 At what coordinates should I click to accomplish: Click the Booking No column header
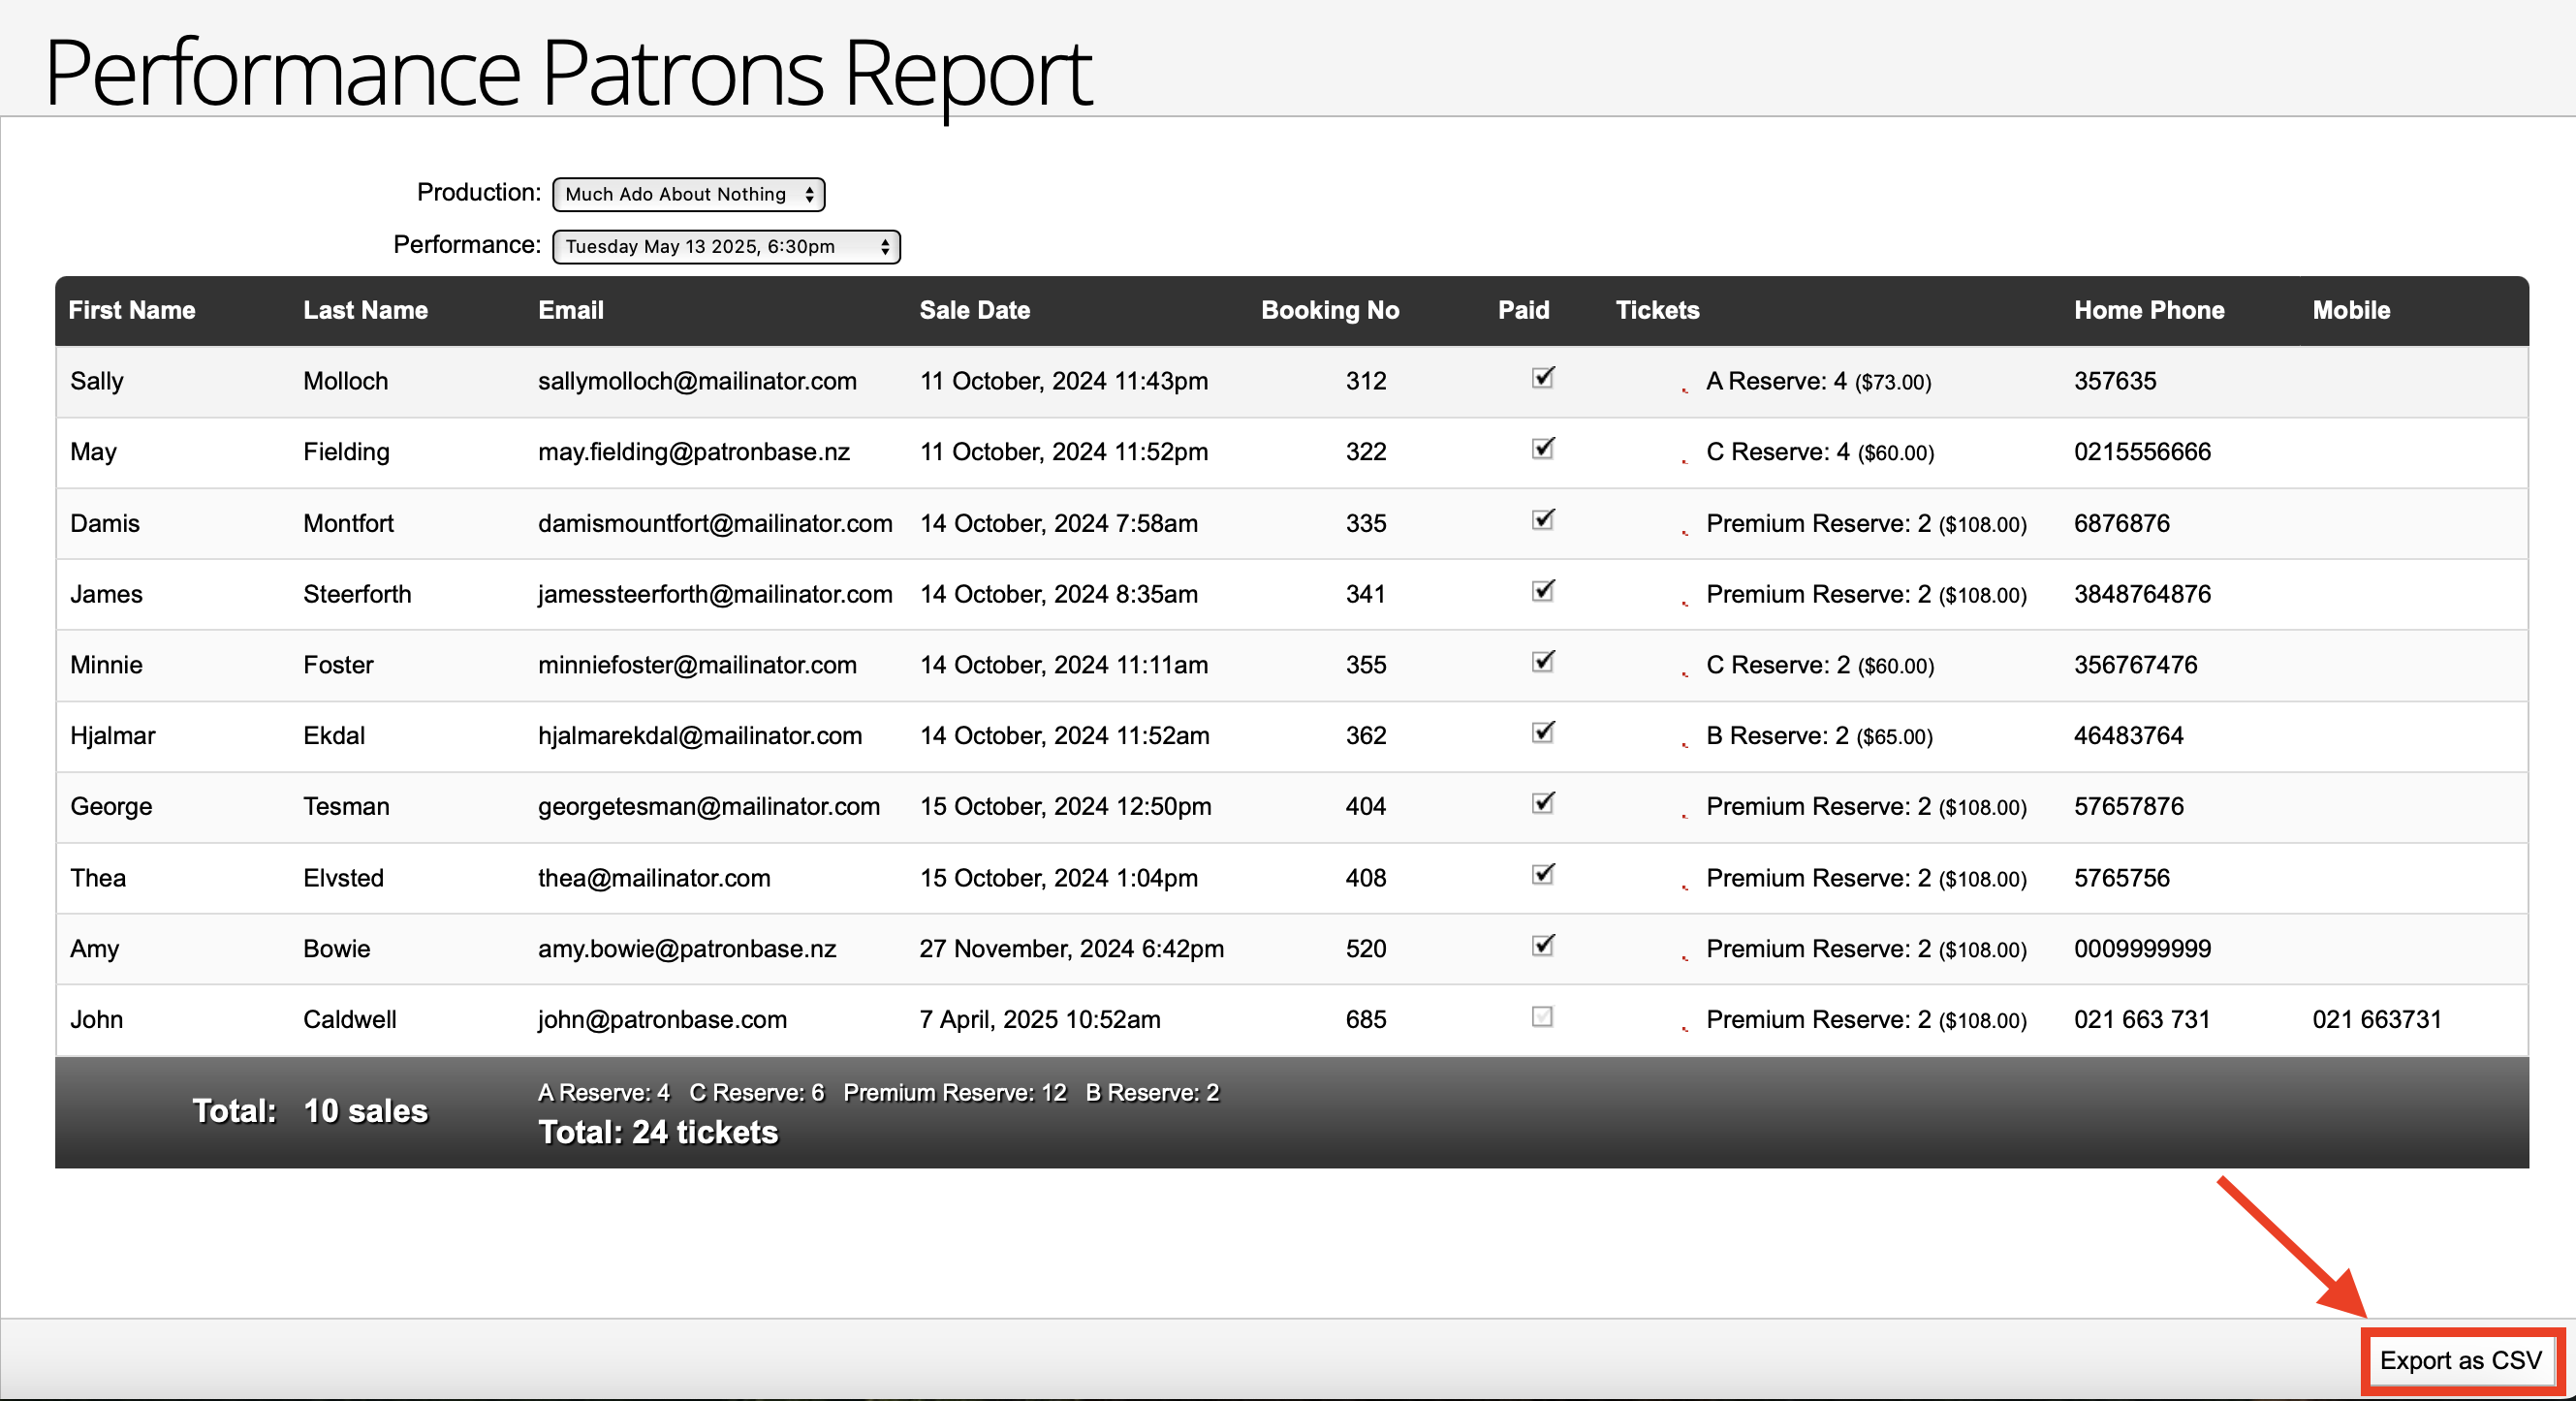coord(1329,310)
